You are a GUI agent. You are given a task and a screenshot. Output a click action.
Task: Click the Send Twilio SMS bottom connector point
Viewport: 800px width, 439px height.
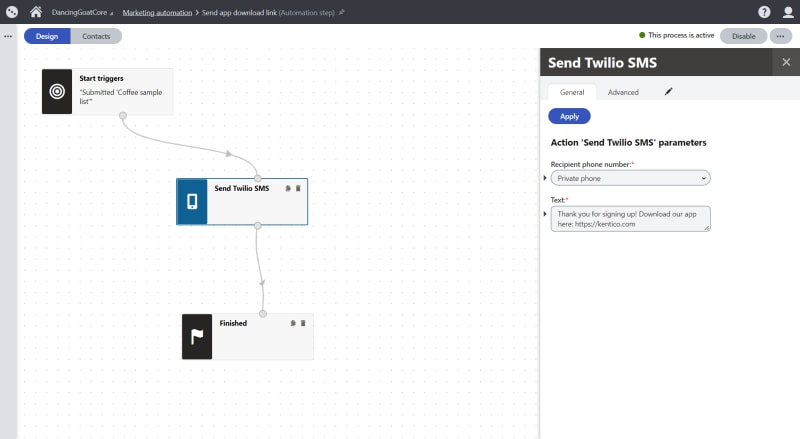click(x=258, y=225)
